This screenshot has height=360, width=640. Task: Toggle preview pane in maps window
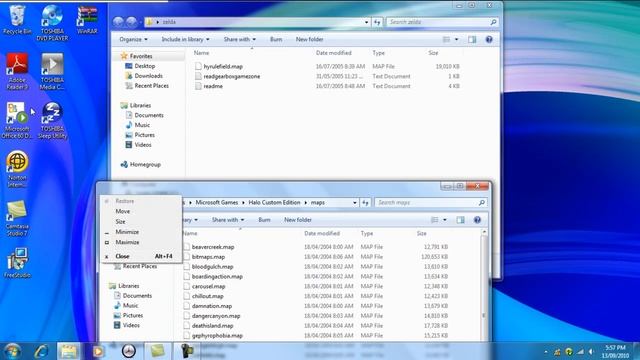tap(461, 220)
